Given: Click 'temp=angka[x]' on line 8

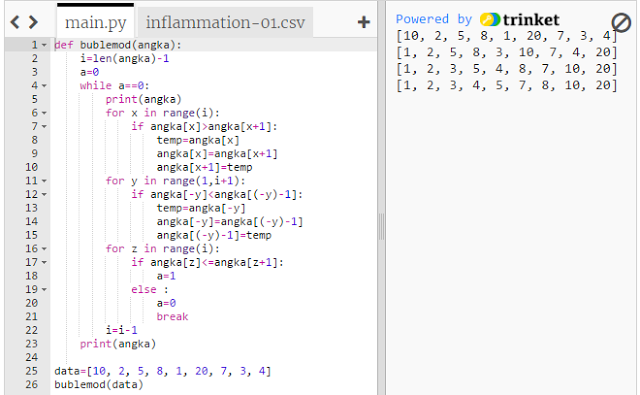Looking at the screenshot, I should [198, 140].
